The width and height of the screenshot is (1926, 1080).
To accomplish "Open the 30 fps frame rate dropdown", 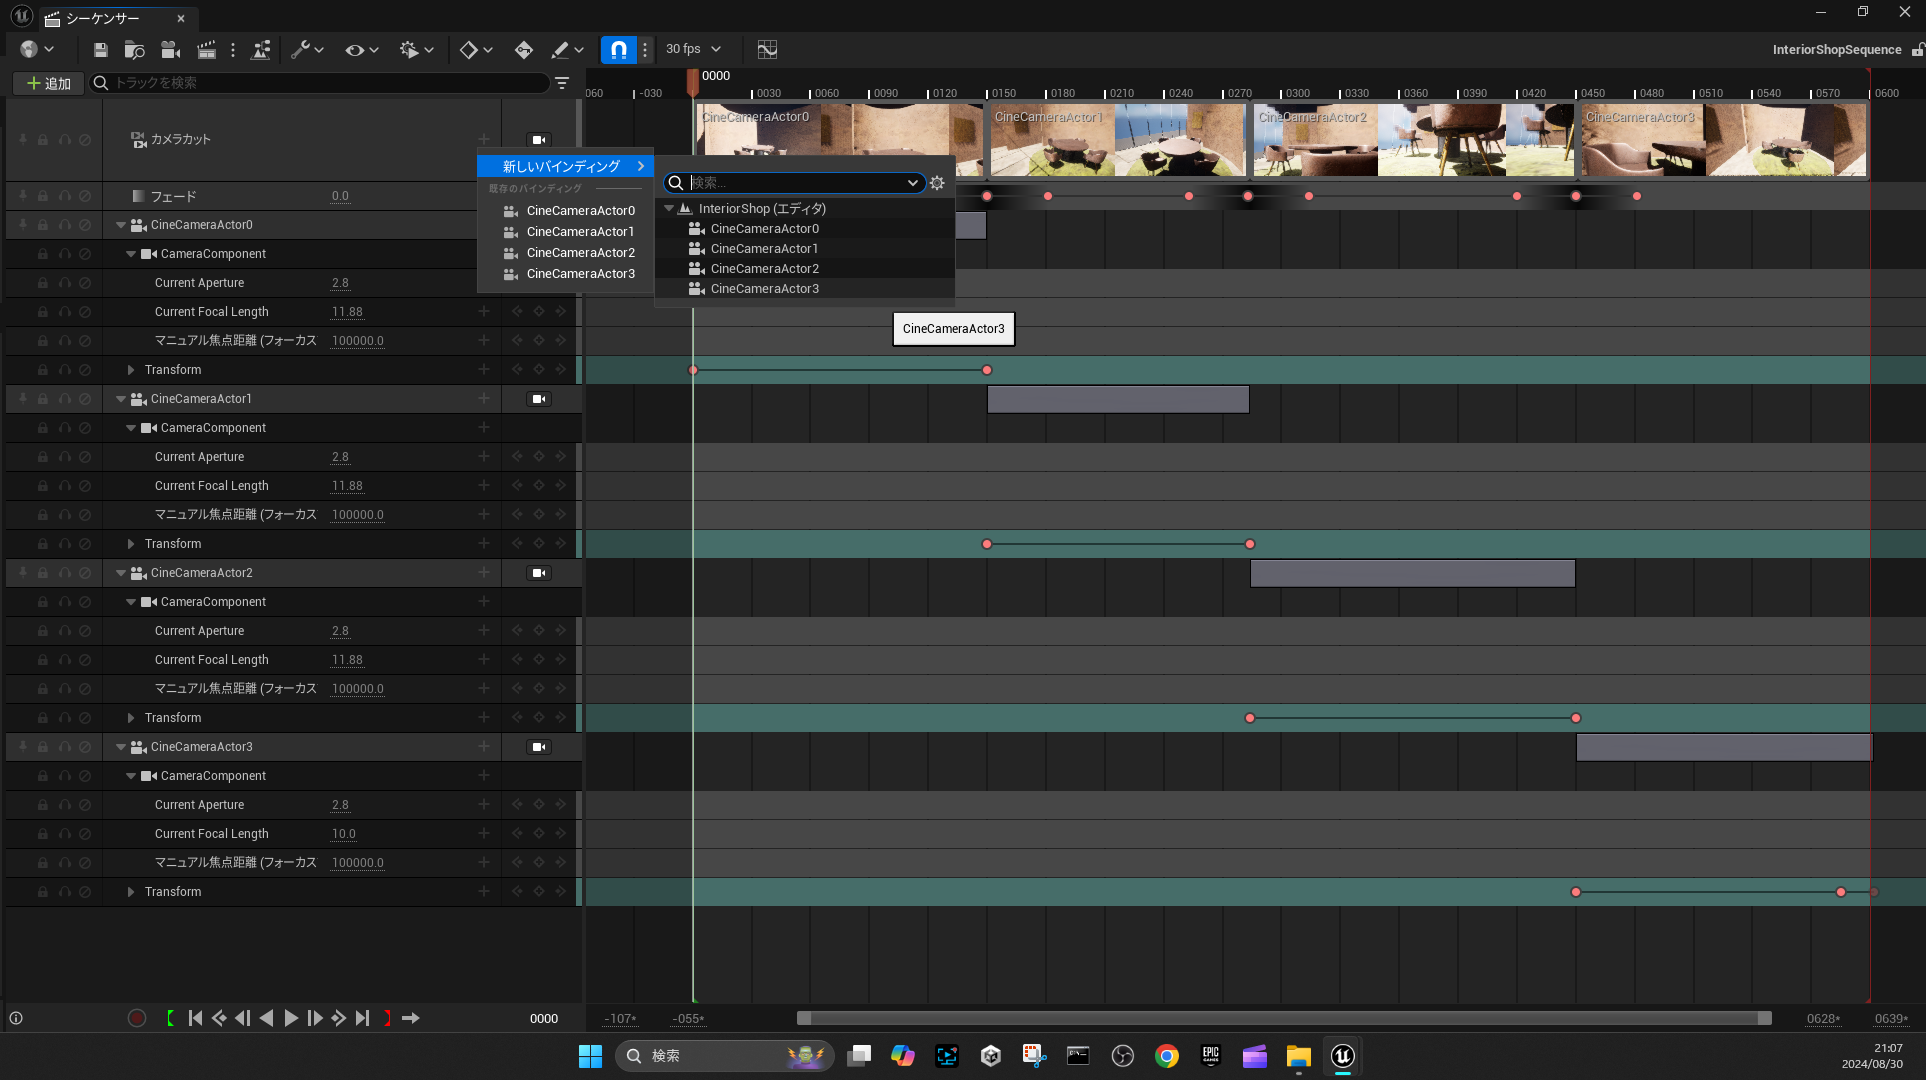I will pyautogui.click(x=694, y=49).
